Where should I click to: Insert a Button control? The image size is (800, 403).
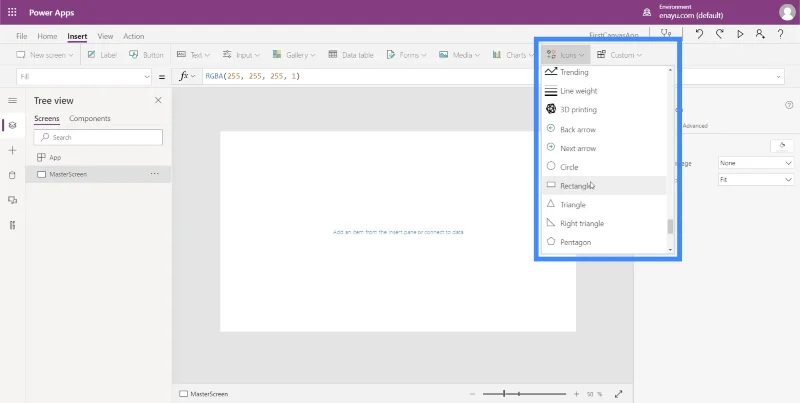[146, 55]
